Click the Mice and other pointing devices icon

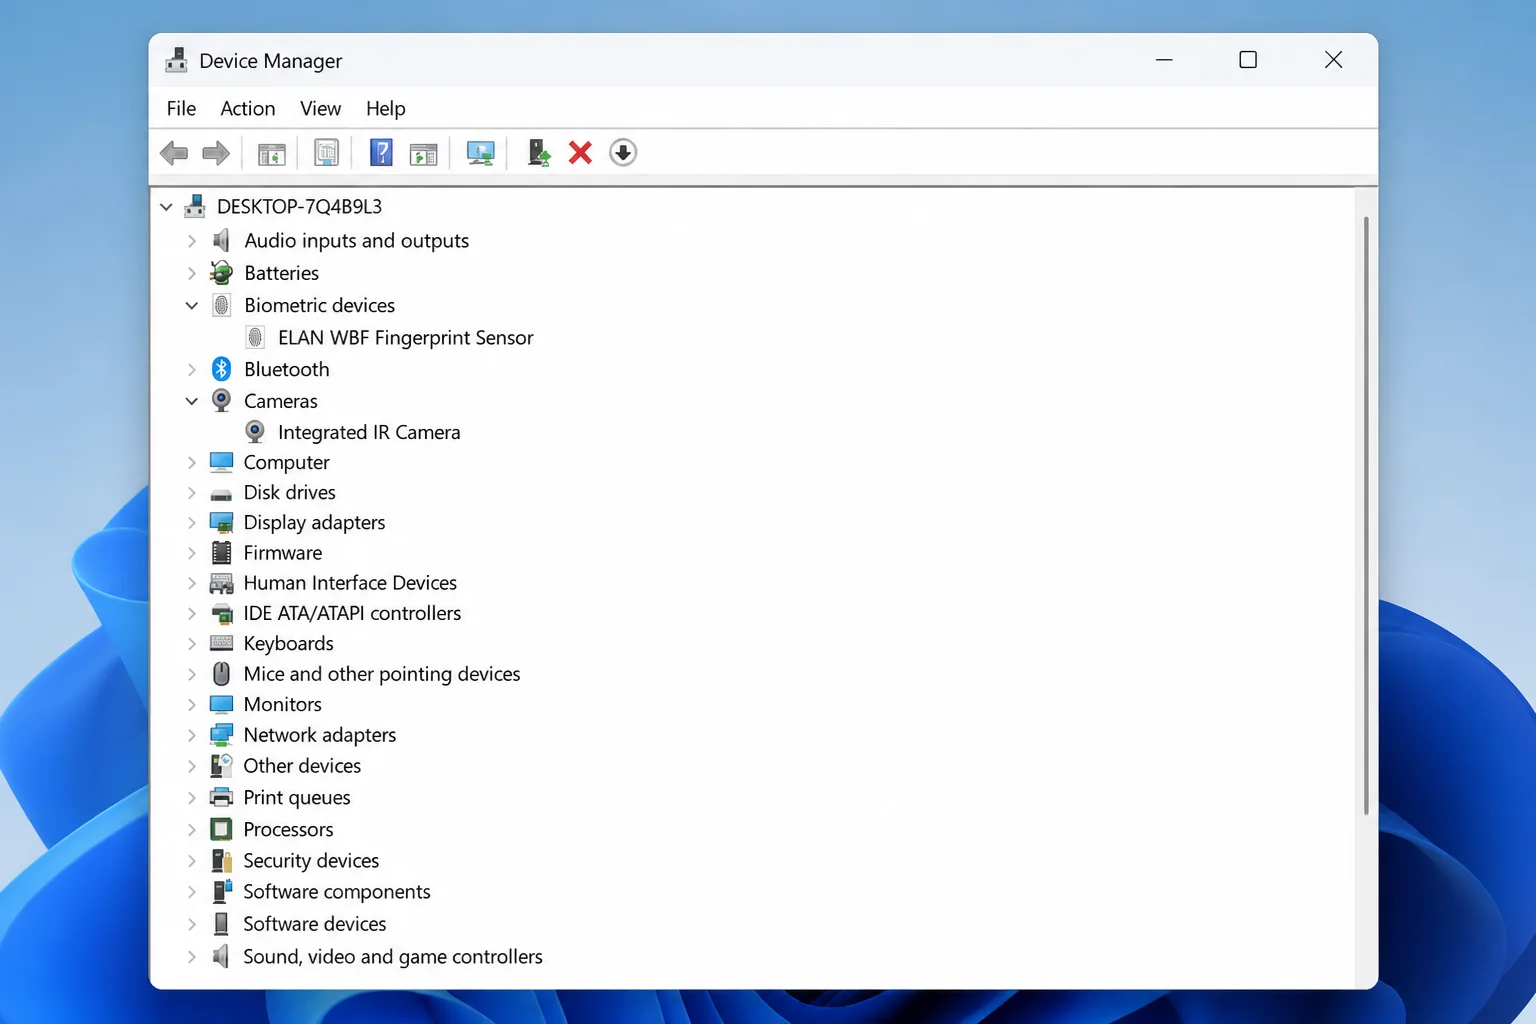pos(221,674)
